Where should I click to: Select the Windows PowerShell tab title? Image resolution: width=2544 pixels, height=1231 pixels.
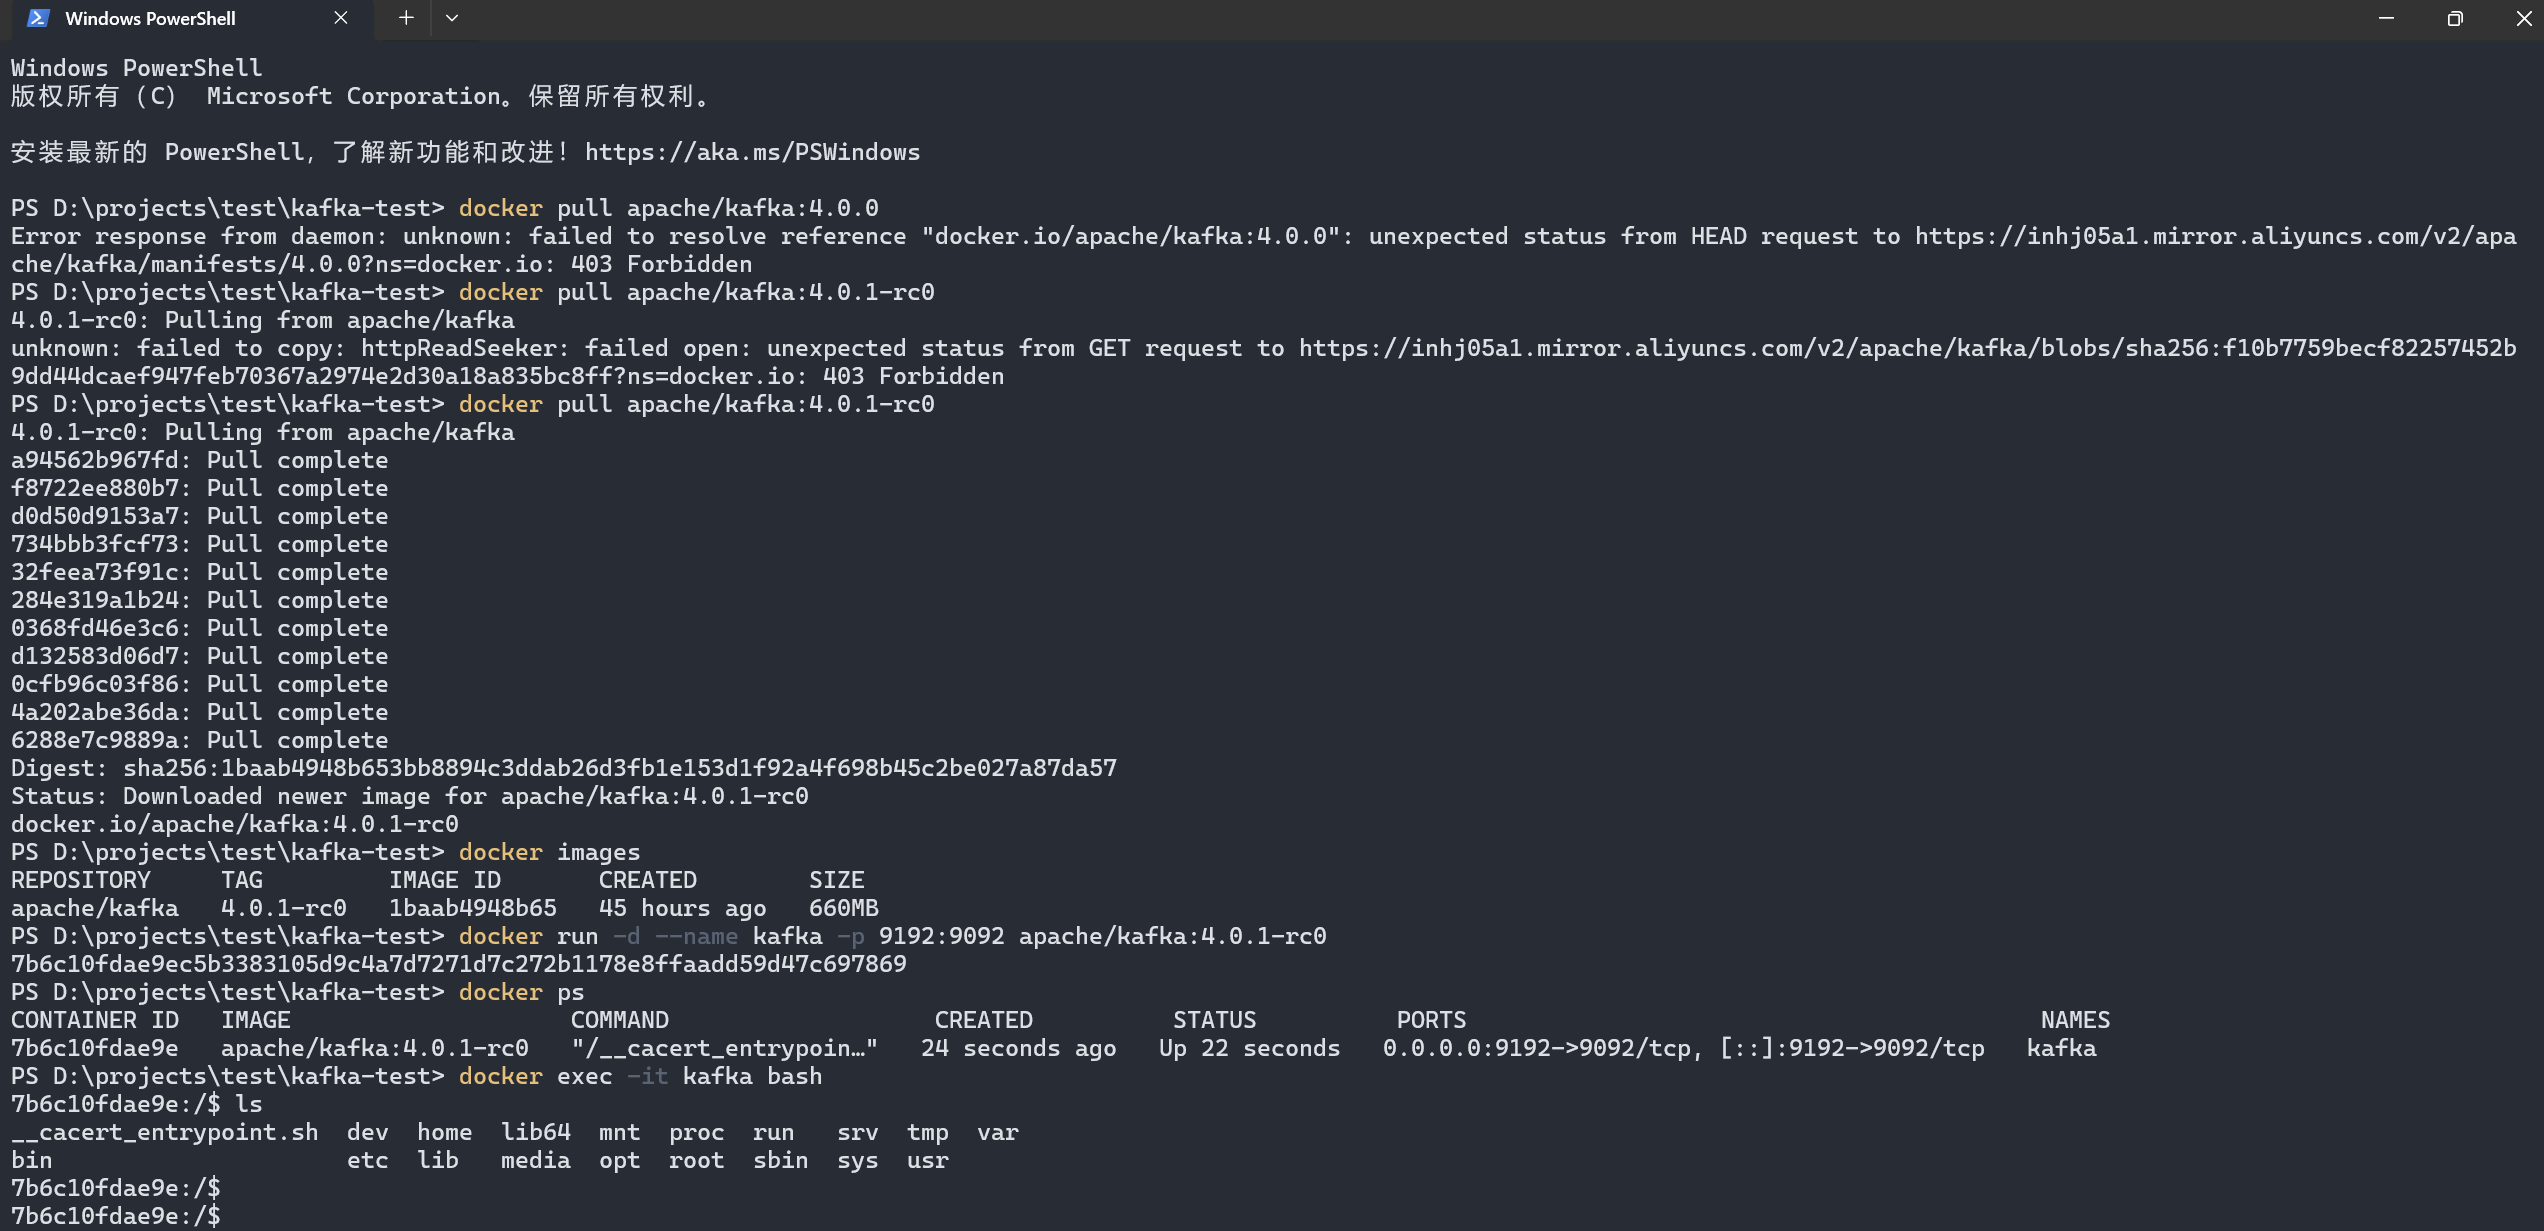[150, 18]
